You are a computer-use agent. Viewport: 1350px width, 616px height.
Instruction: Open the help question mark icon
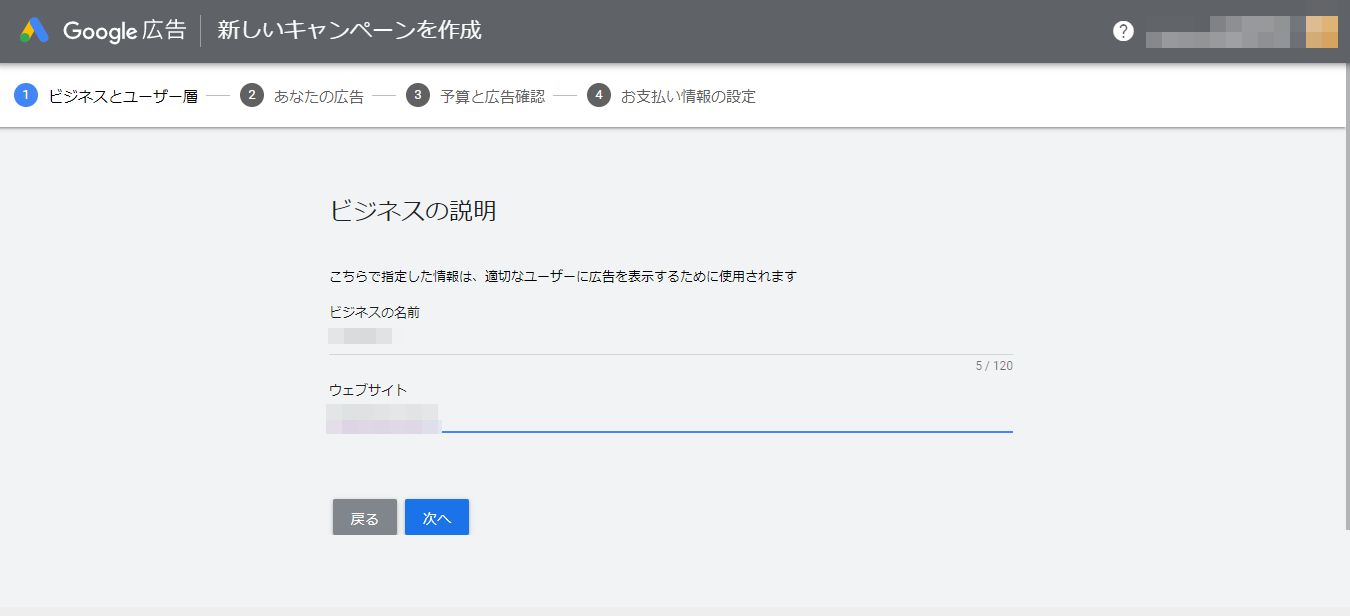[x=1123, y=31]
